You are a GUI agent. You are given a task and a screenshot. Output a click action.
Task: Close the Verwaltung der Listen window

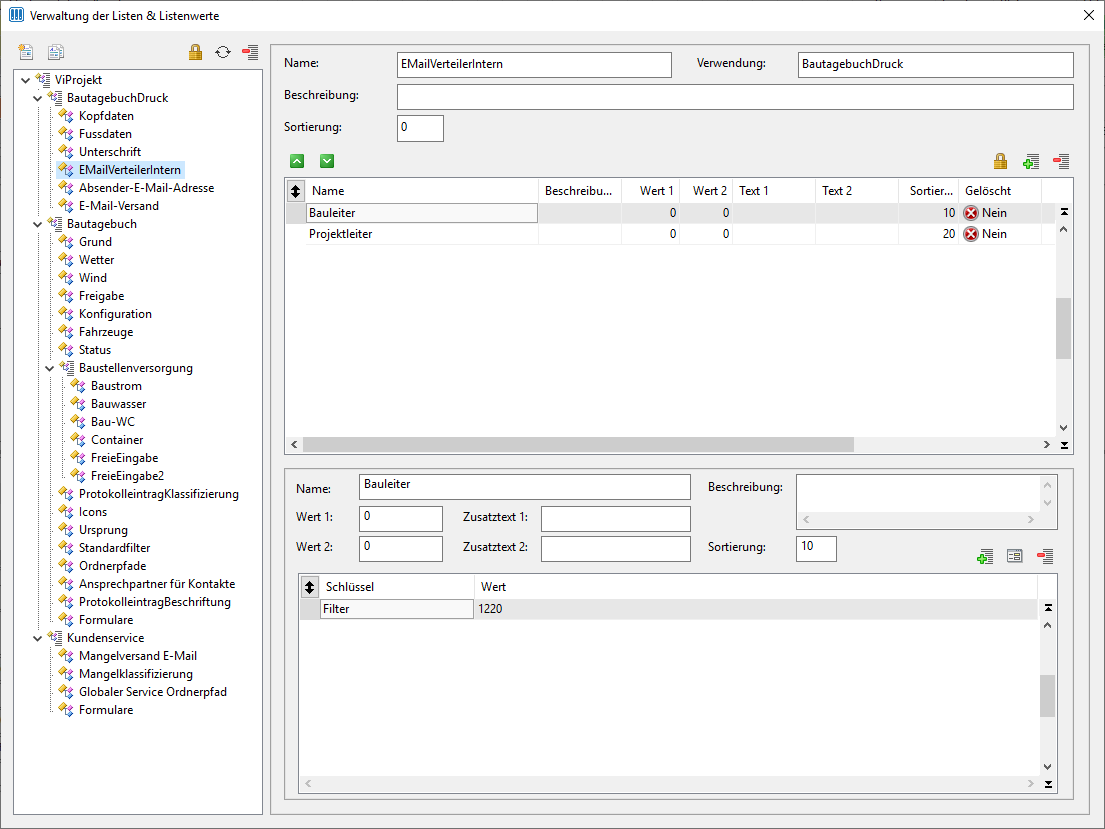click(x=1088, y=16)
